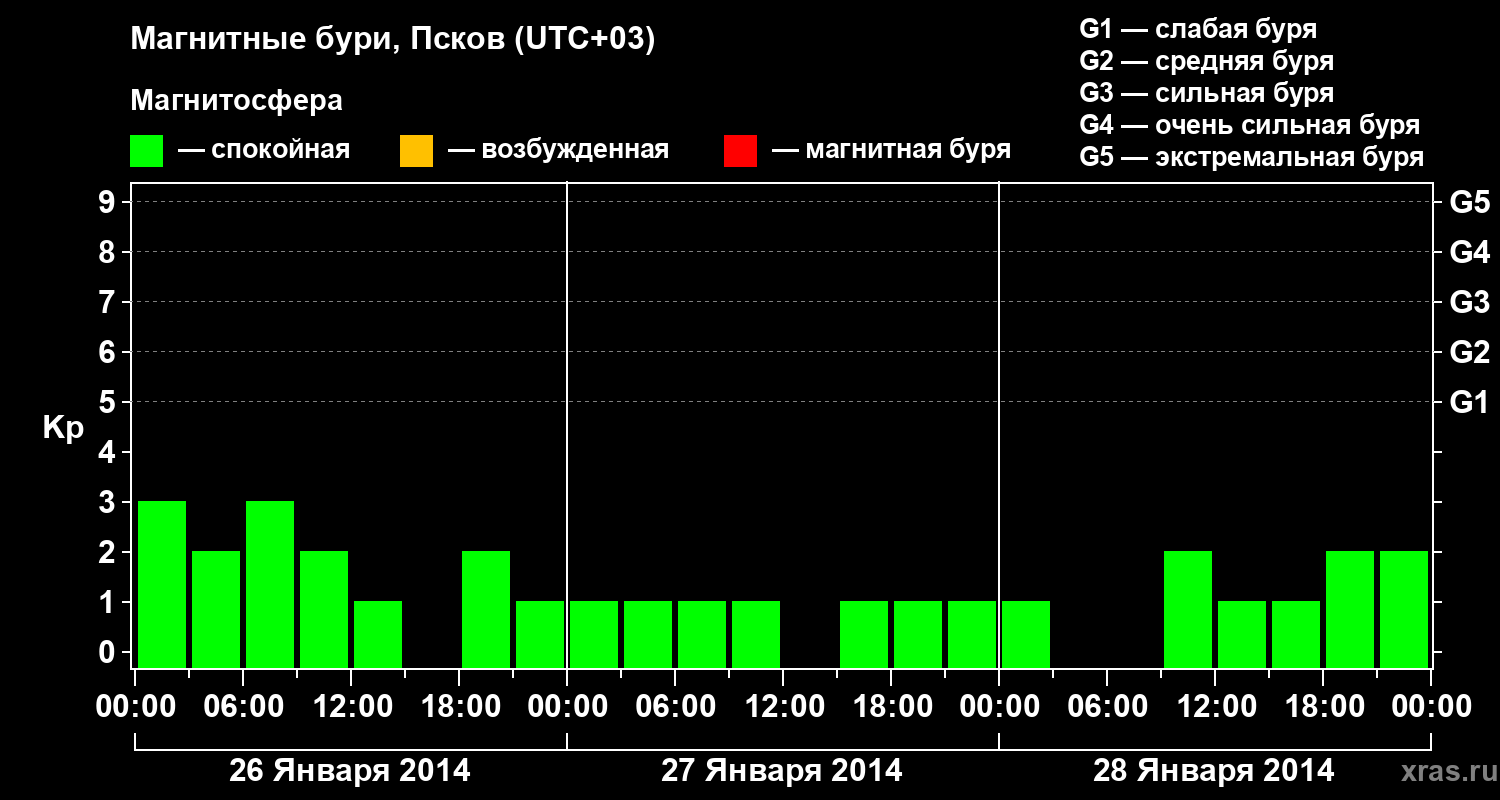Click the 'G1' label on the right axis
The image size is (1500, 800).
pos(1469,402)
